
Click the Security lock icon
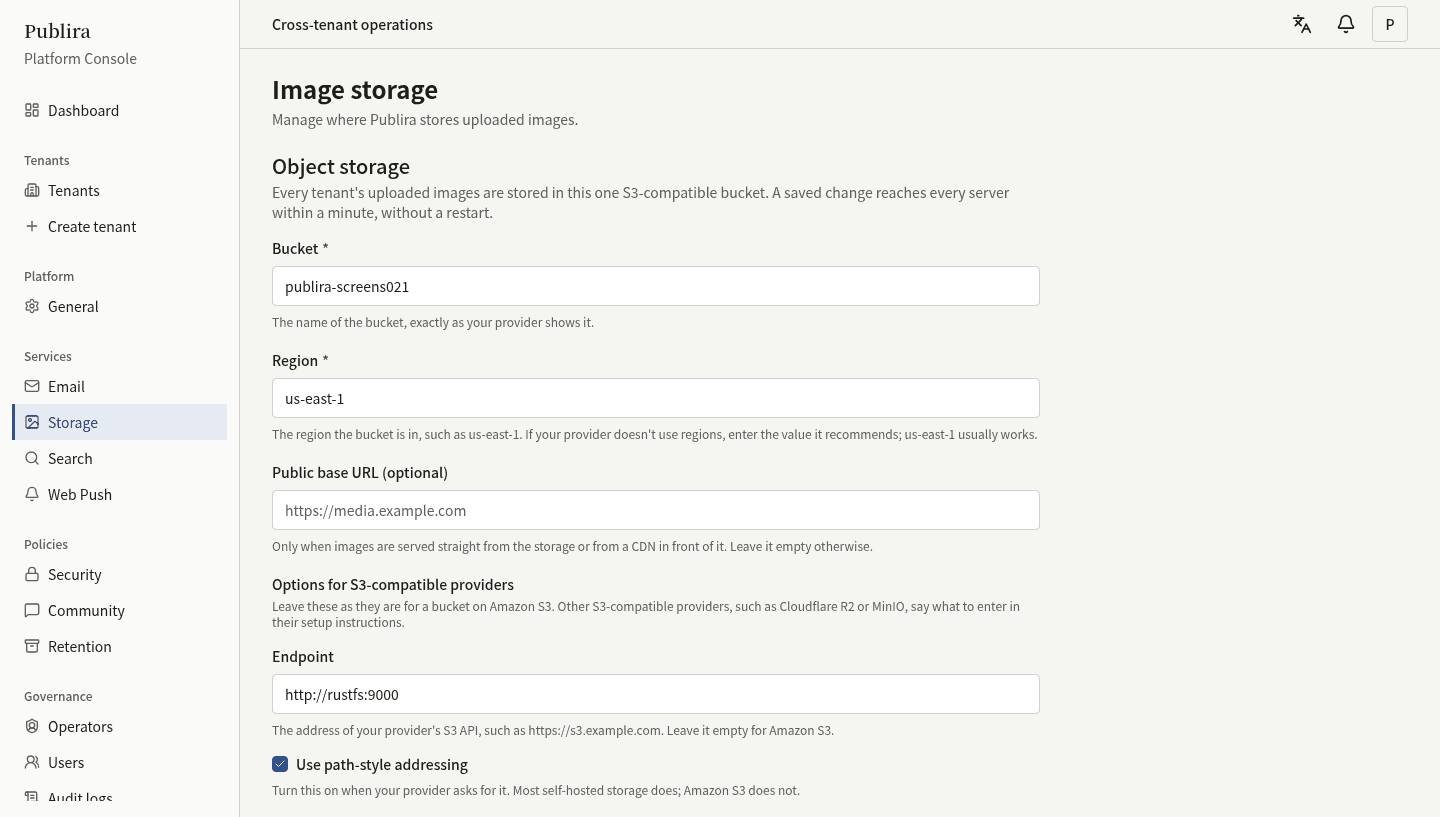[x=32, y=574]
